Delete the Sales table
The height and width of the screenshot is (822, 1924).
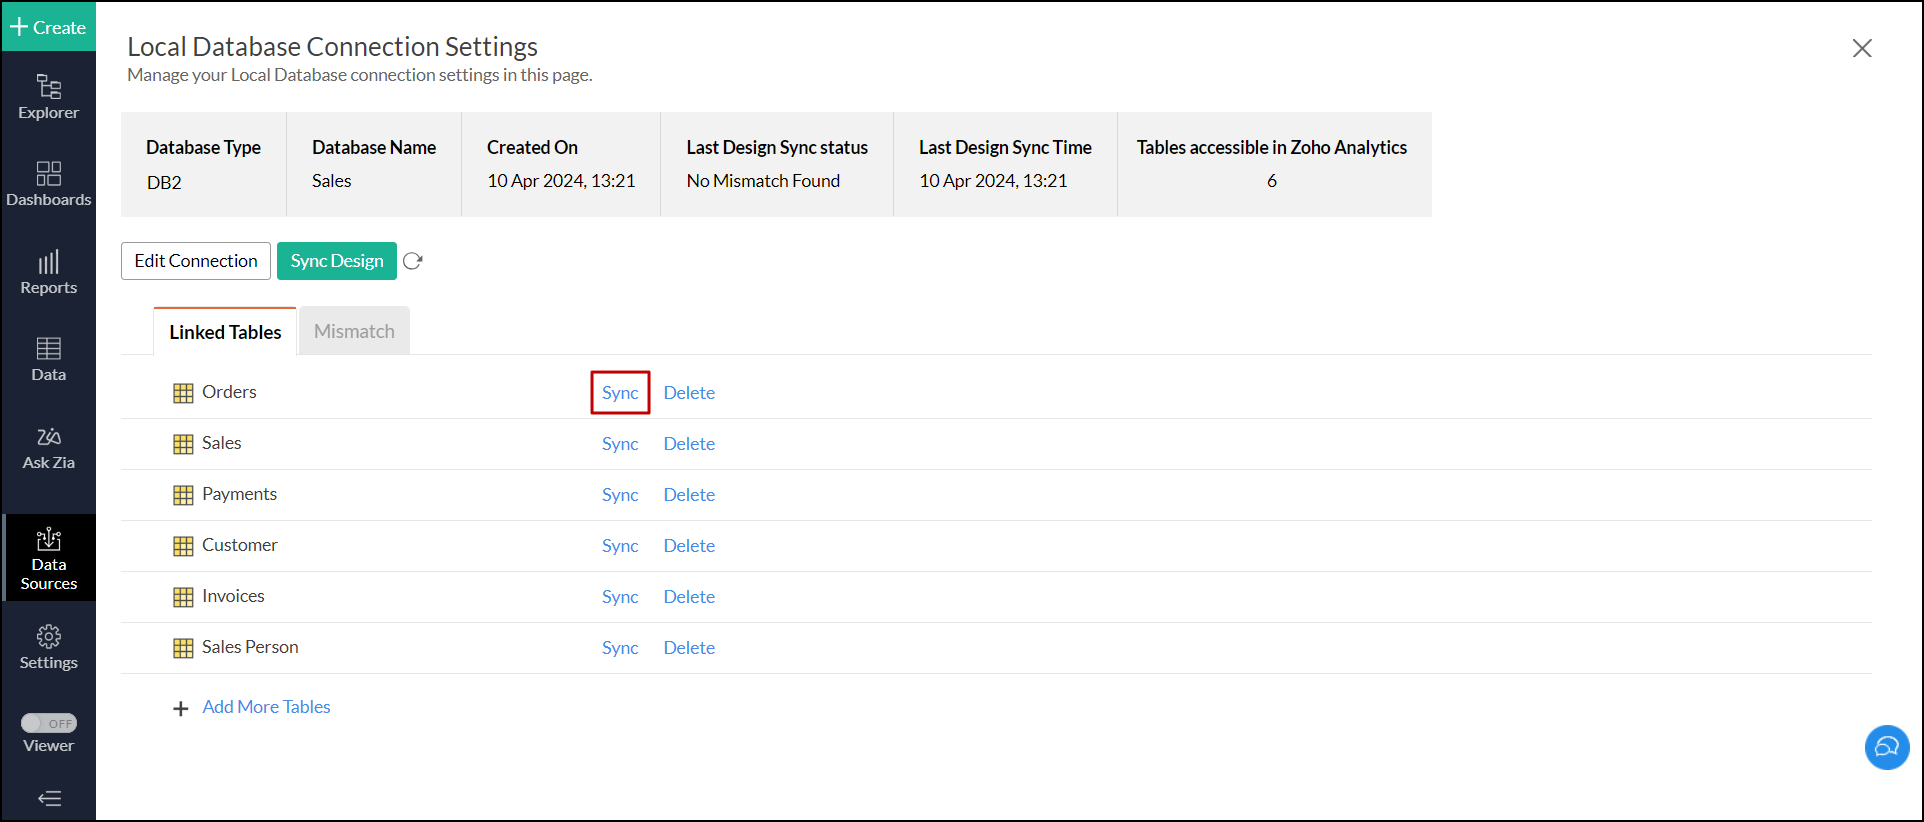(x=689, y=444)
